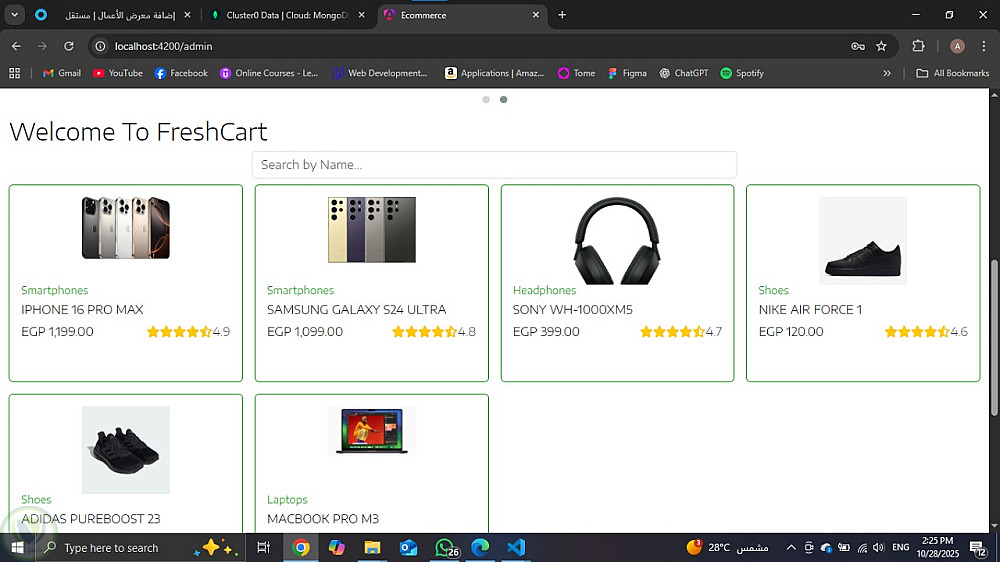
Task: Open Task View on the taskbar
Action: 263,547
